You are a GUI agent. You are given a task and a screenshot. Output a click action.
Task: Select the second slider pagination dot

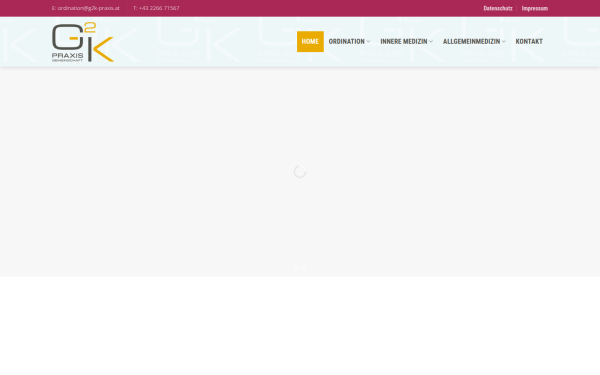pyautogui.click(x=305, y=267)
